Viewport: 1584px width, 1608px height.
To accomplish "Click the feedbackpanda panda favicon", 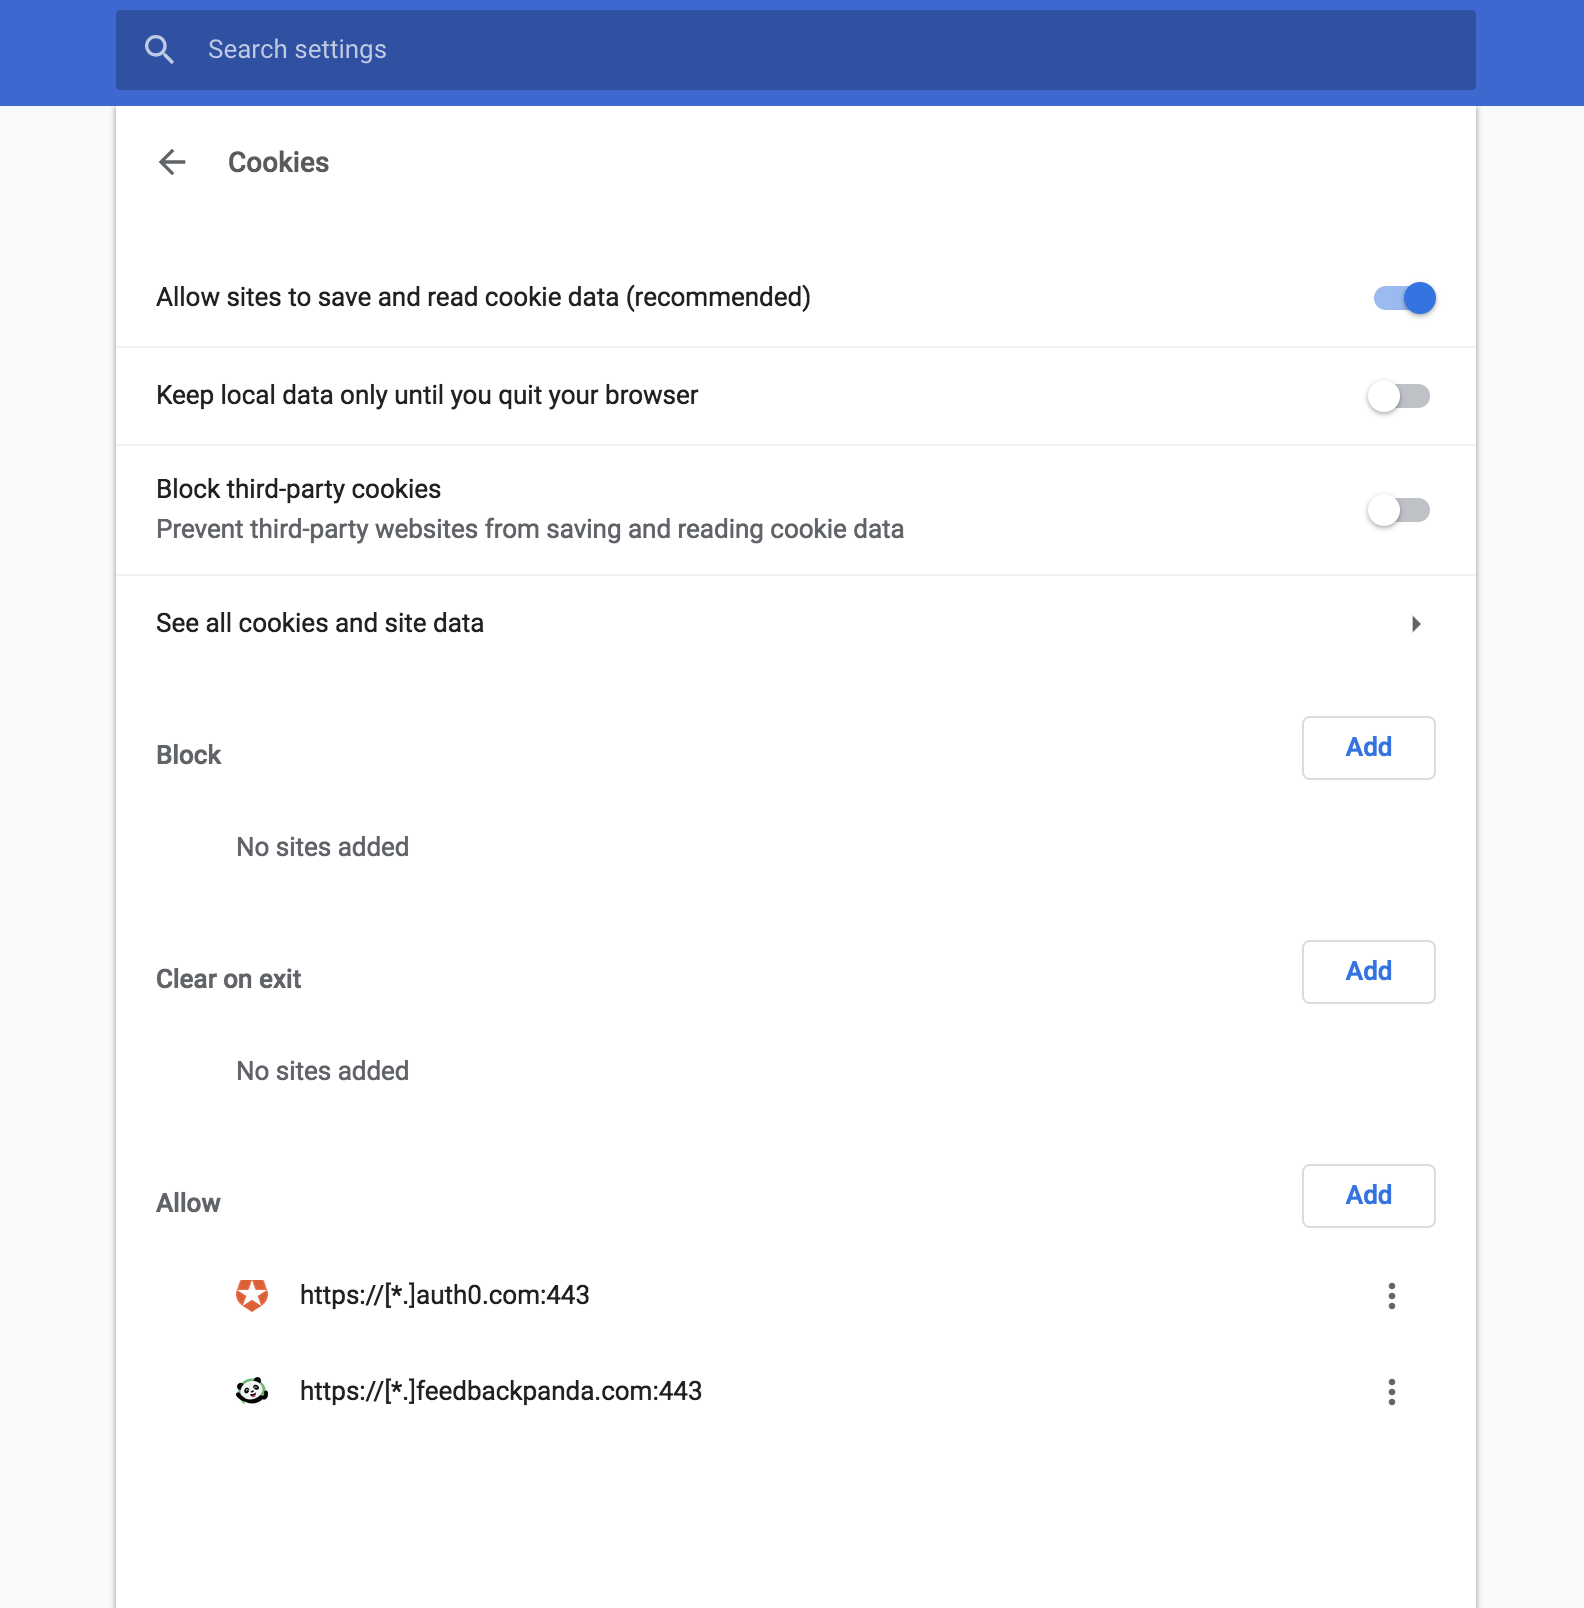I will (252, 1391).
